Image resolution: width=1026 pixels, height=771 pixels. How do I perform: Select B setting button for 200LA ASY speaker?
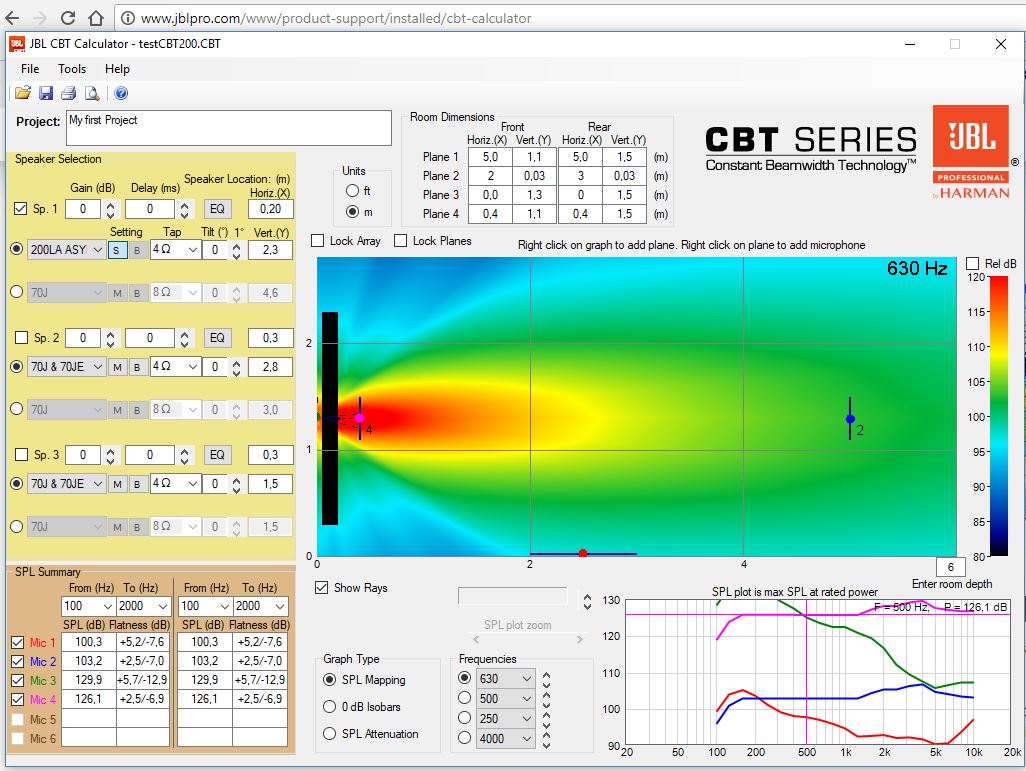coord(137,250)
